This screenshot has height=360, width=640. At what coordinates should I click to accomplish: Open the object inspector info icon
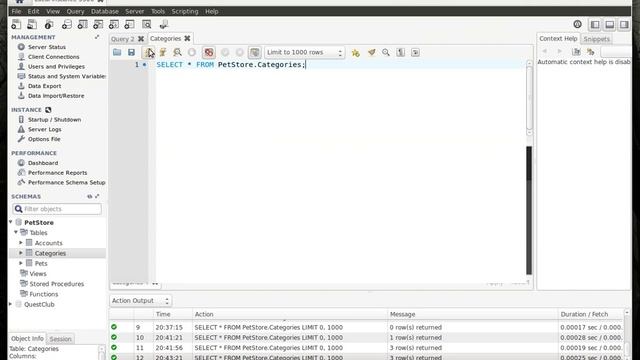coord(49,24)
